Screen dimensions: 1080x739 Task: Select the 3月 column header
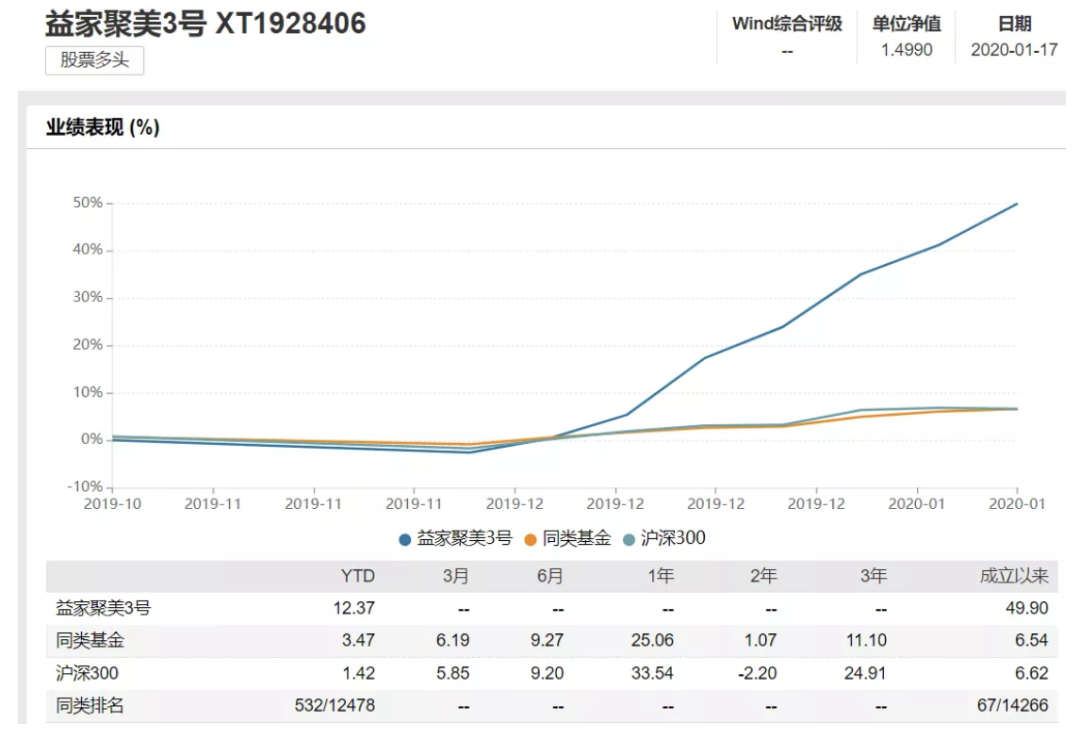click(x=455, y=576)
